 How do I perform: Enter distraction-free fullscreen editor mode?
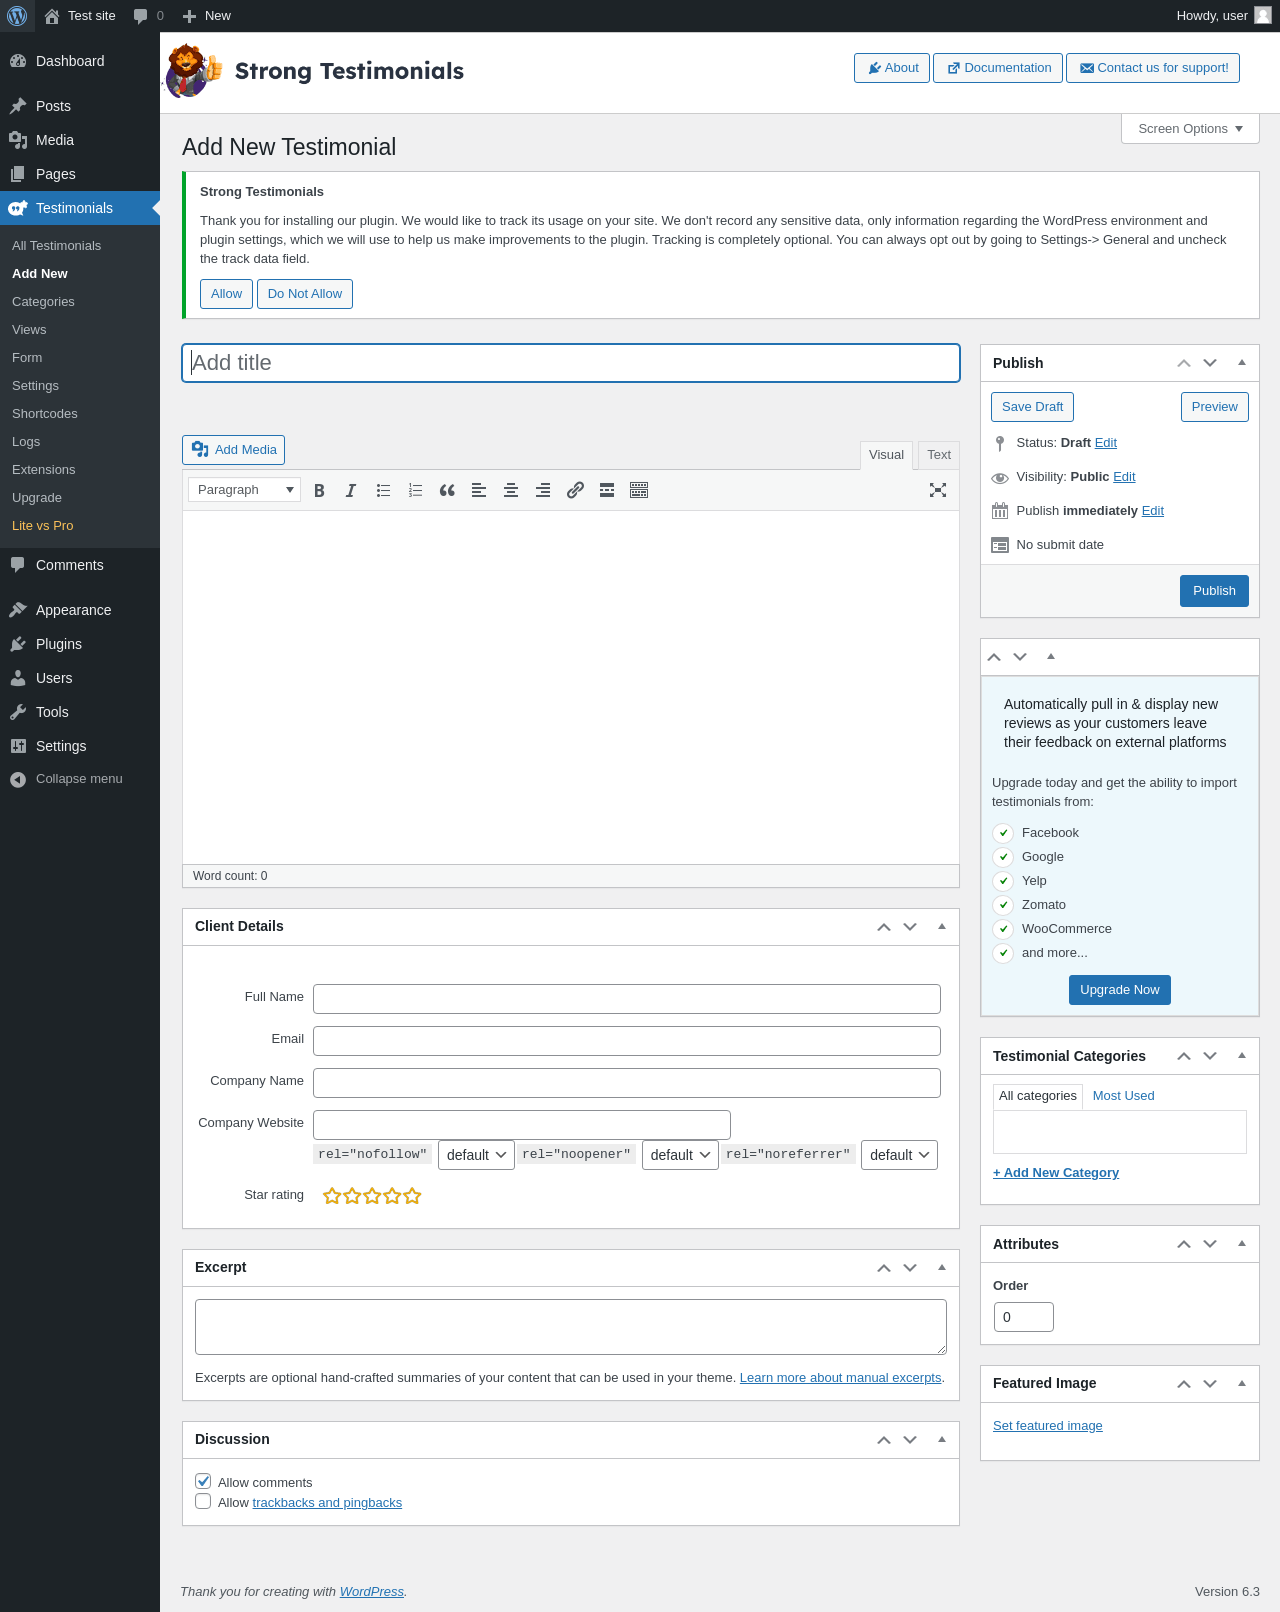pyautogui.click(x=938, y=490)
